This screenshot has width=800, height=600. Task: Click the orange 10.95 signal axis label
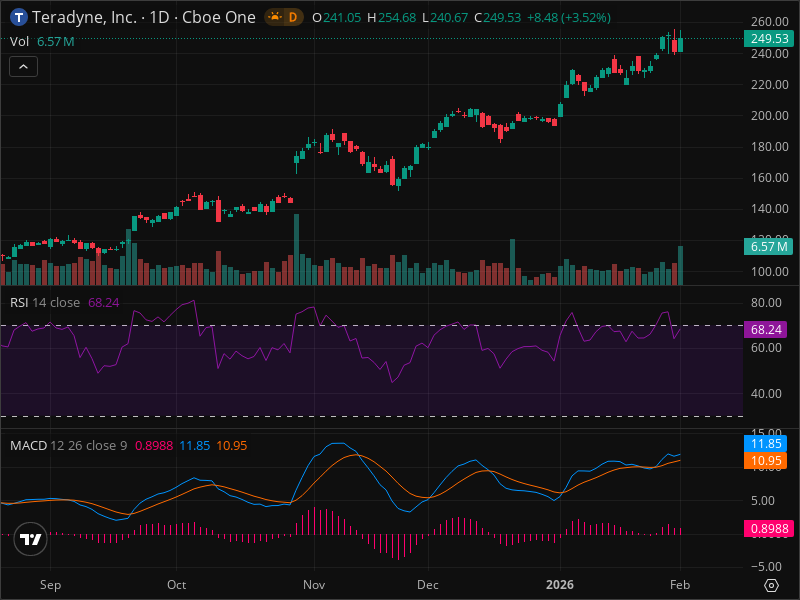click(x=765, y=461)
